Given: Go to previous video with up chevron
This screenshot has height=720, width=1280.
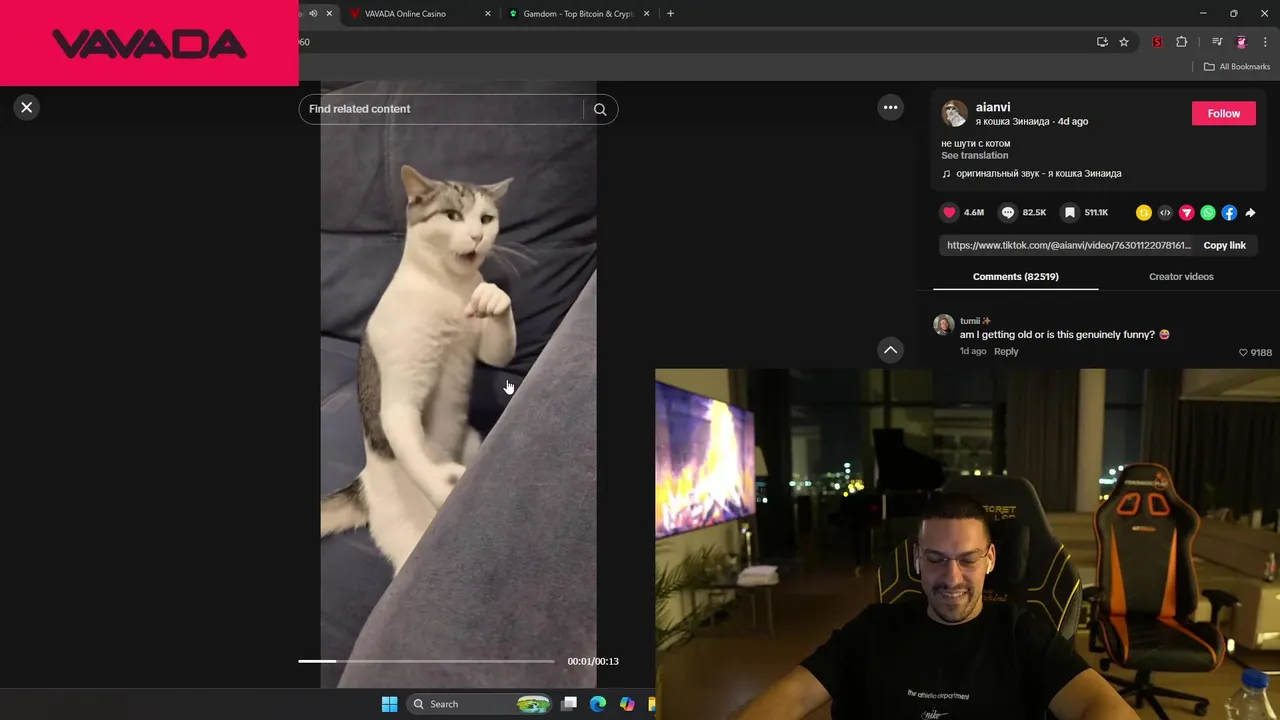Looking at the screenshot, I should point(890,349).
